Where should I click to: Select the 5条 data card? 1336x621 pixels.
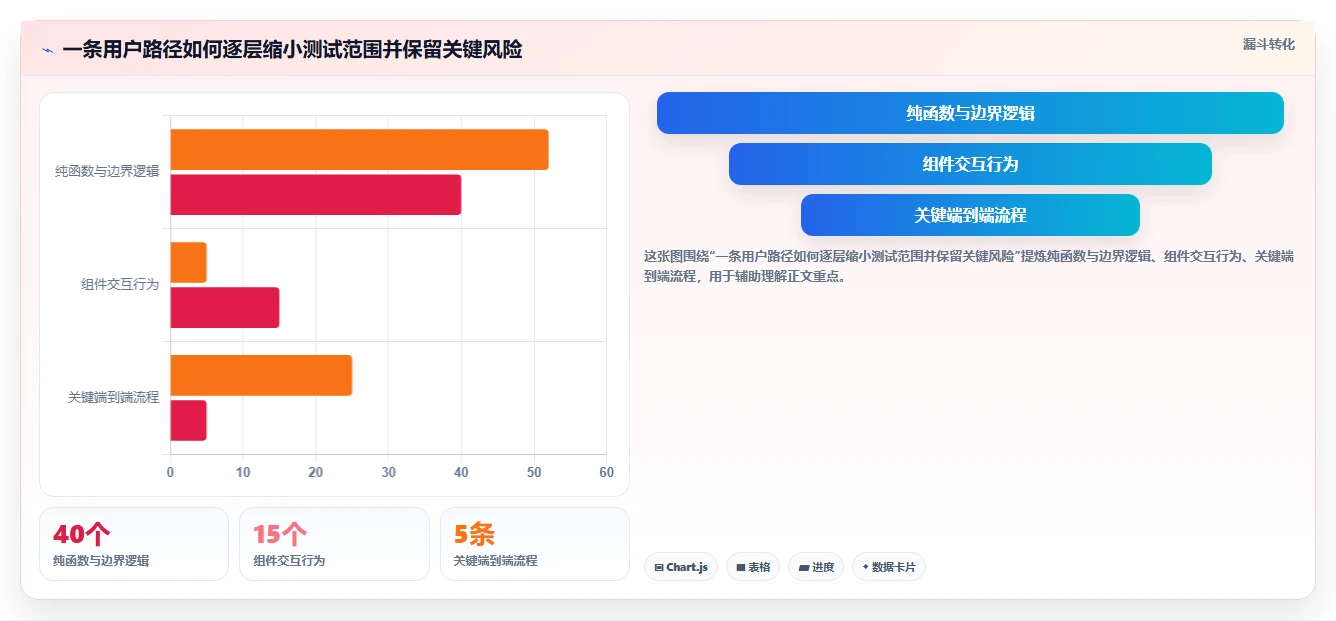click(535, 544)
